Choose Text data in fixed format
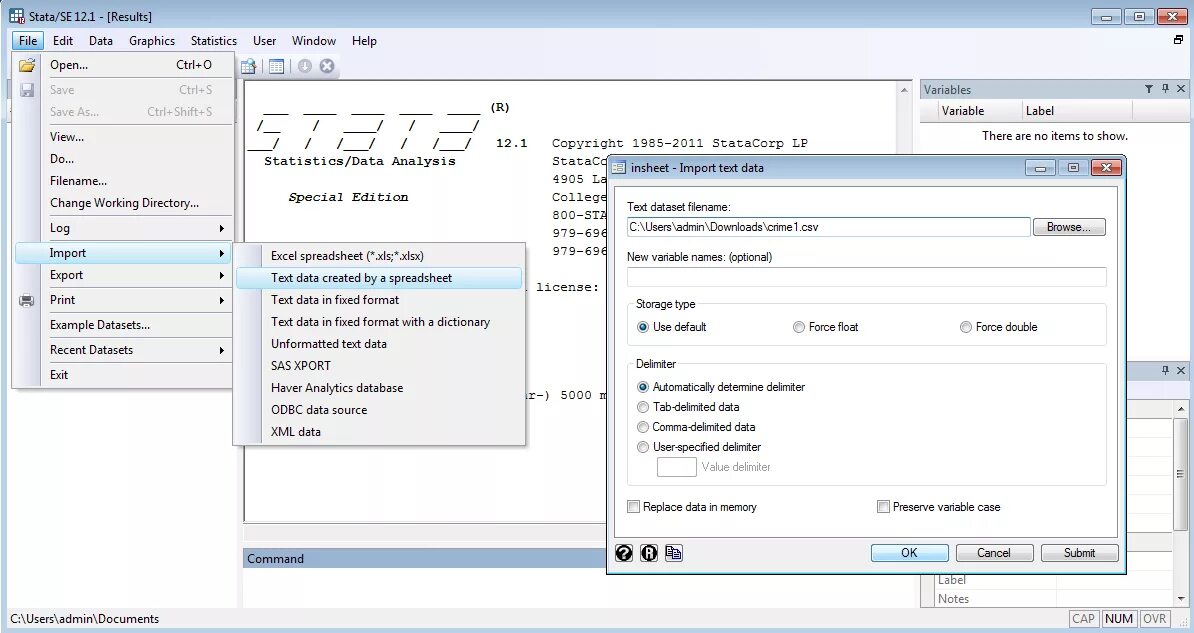The height and width of the screenshot is (633, 1194). [379, 300]
